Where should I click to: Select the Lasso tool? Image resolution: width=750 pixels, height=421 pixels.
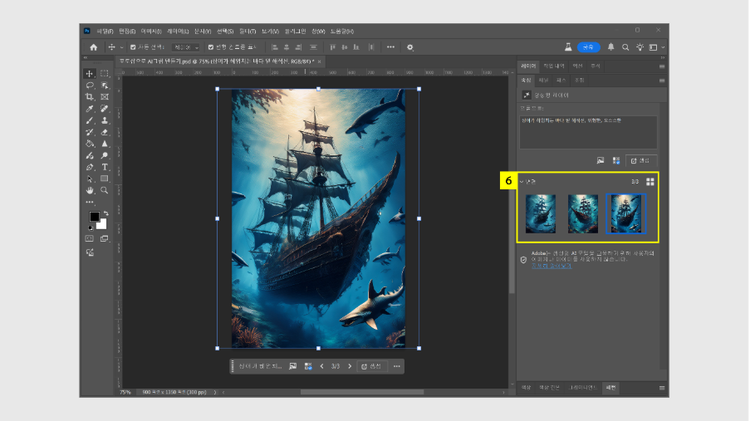coord(90,86)
